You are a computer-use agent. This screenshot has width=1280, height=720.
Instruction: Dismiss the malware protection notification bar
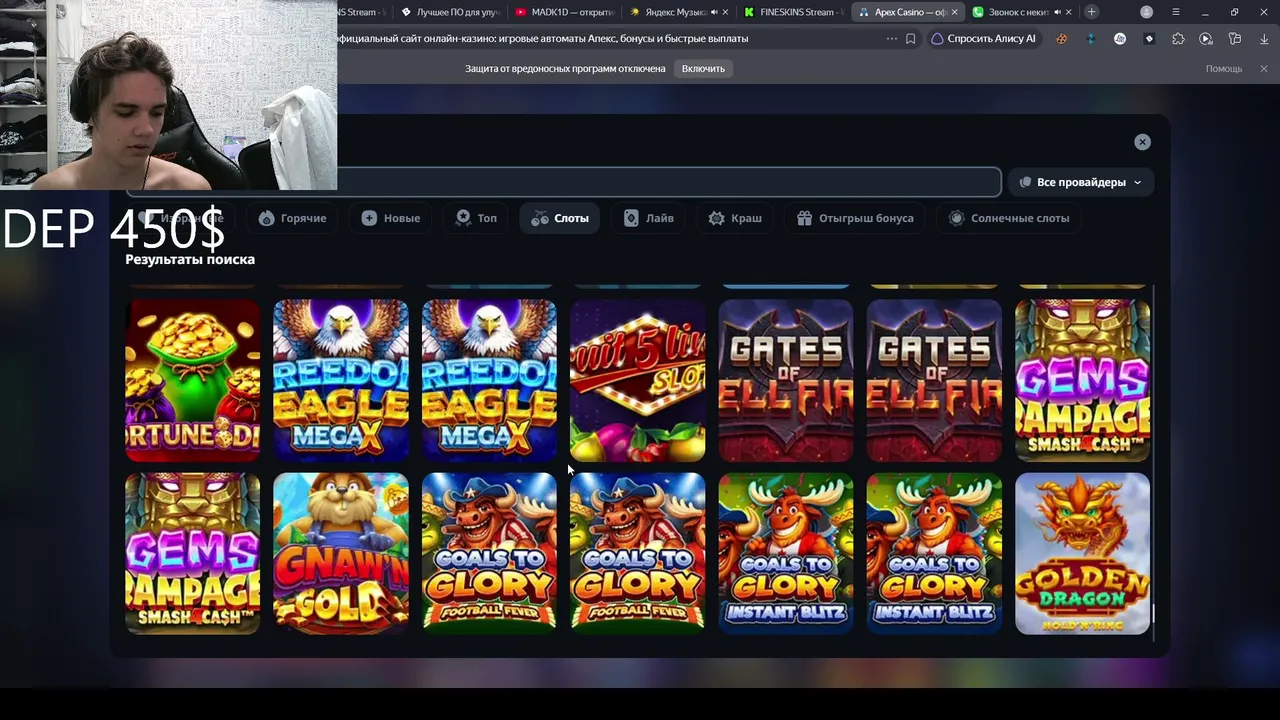point(1263,68)
